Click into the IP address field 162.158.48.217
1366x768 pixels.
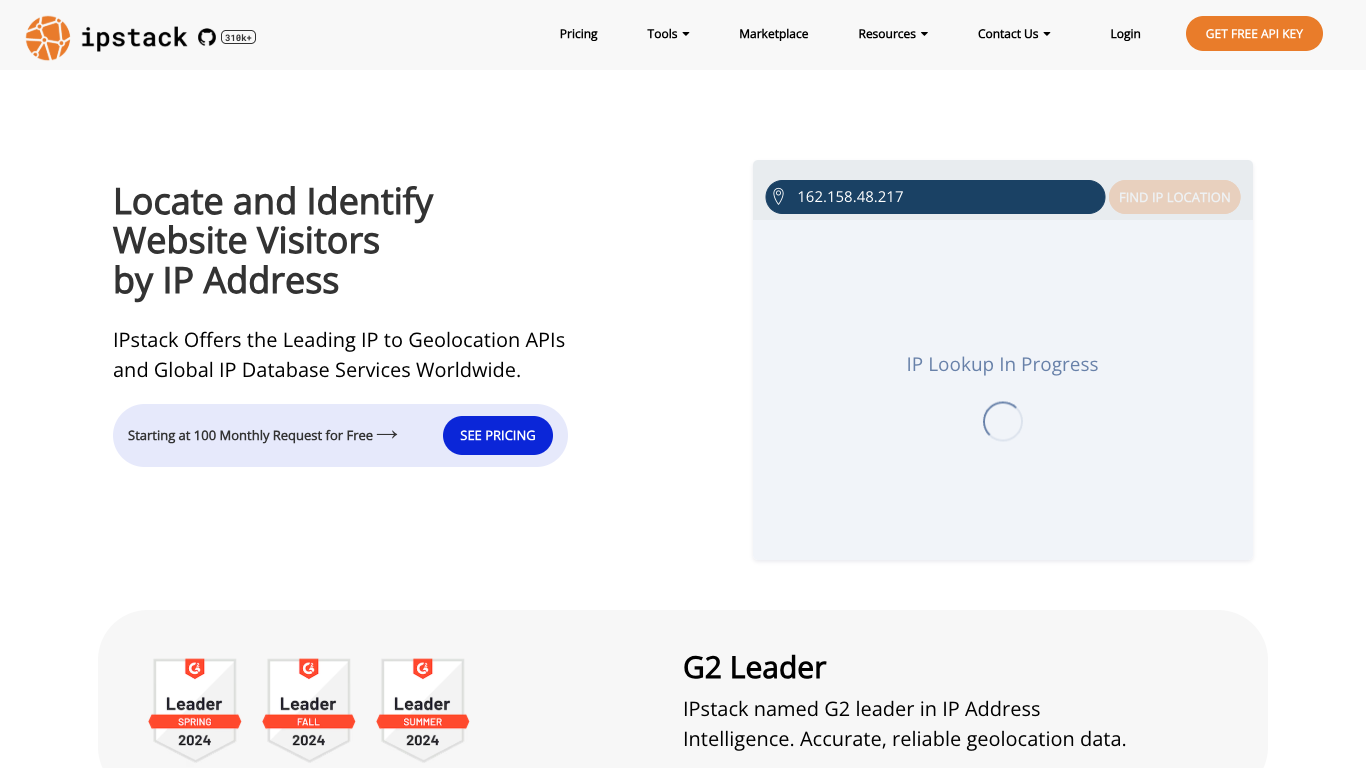point(935,197)
